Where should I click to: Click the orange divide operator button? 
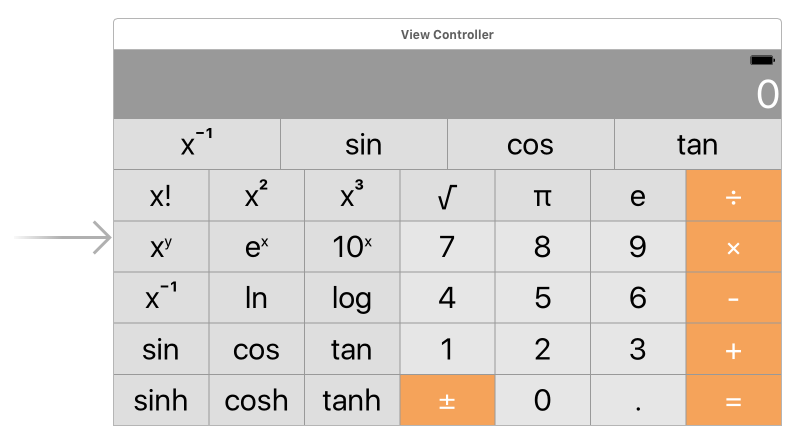pos(734,195)
